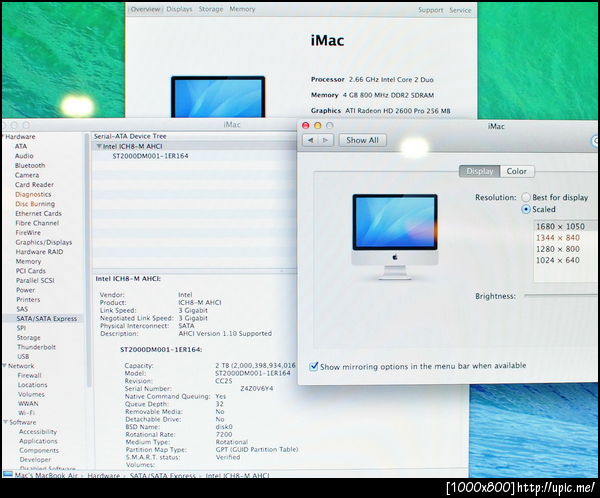Select Firewall under Network
The image size is (600, 498).
point(29,375)
